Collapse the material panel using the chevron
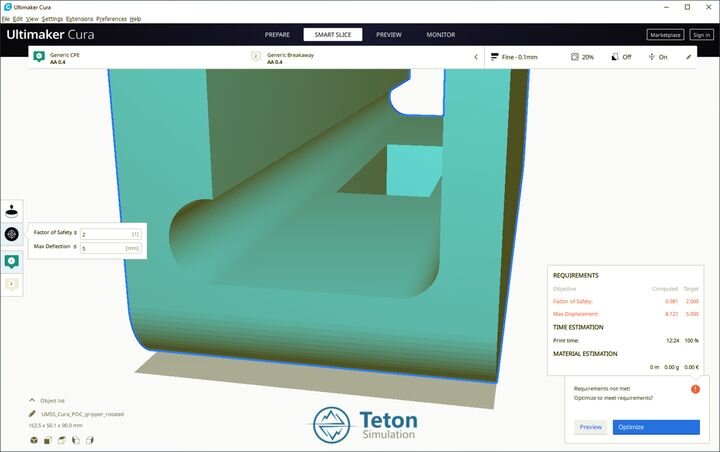This screenshot has height=452, width=720. pyautogui.click(x=475, y=57)
